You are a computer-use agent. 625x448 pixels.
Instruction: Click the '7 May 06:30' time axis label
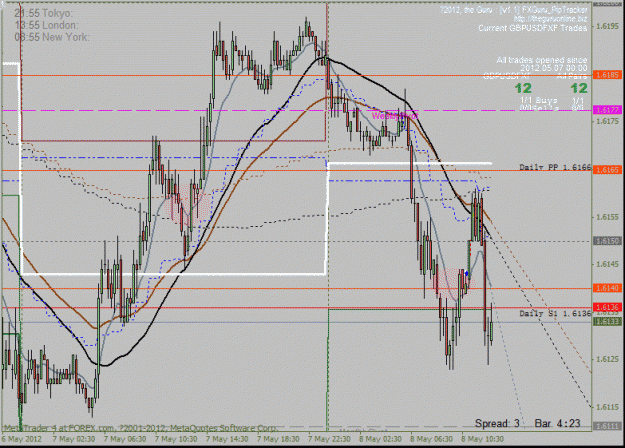(124, 439)
